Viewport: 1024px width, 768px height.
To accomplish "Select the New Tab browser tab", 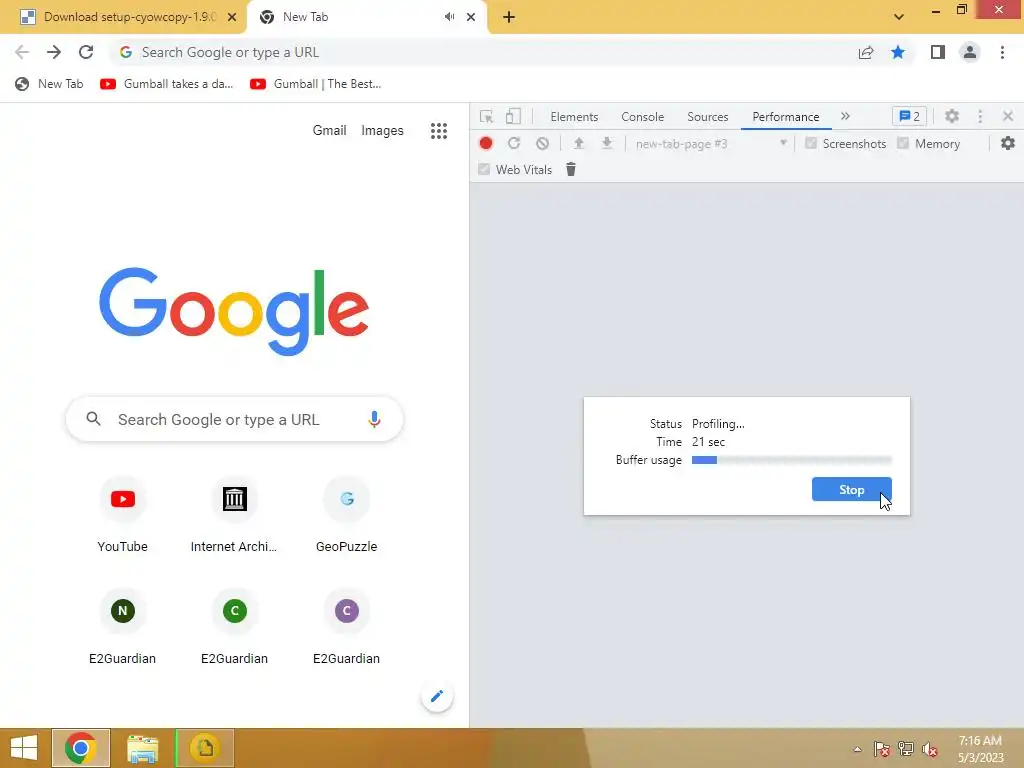I will pyautogui.click(x=366, y=17).
